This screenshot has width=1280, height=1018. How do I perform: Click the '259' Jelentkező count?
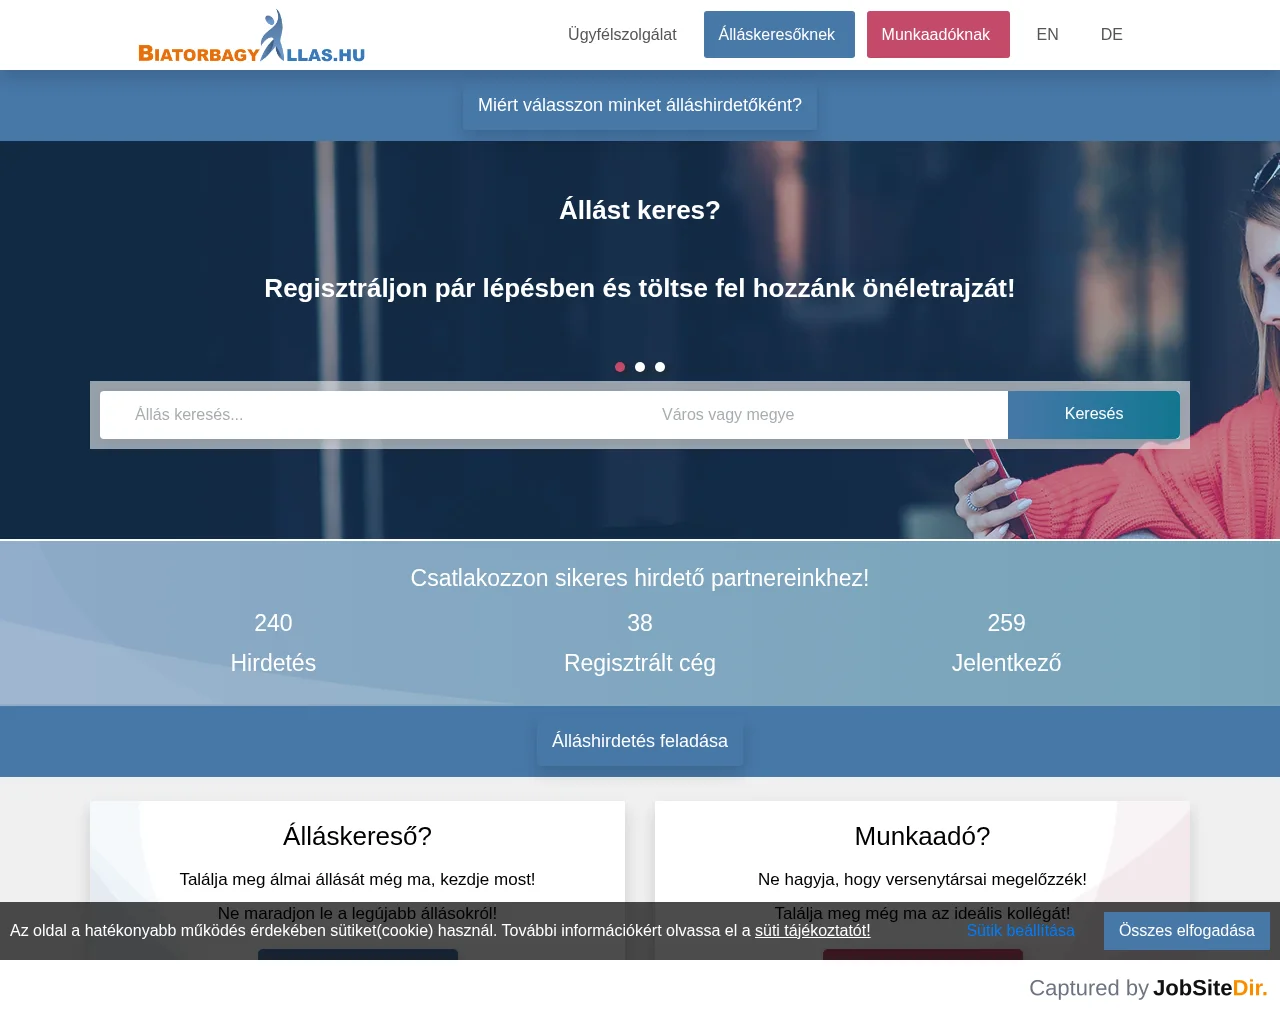1007,623
